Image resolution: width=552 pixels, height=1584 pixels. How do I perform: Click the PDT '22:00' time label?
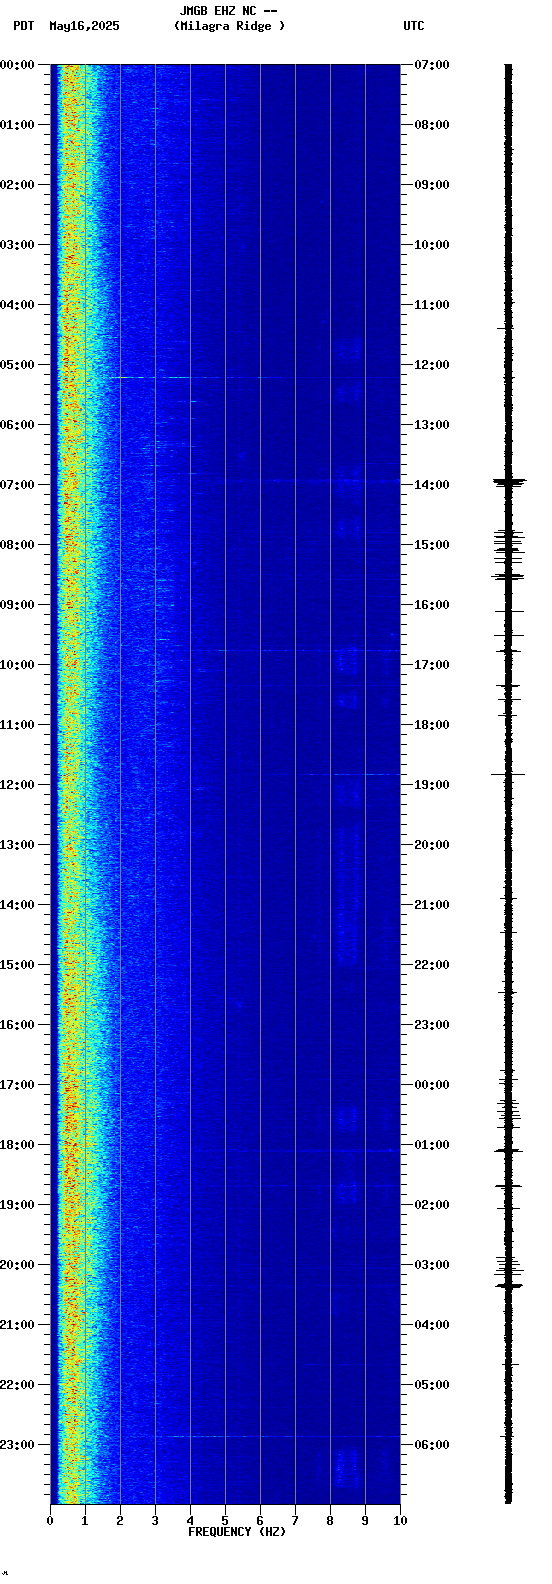(x=18, y=1385)
